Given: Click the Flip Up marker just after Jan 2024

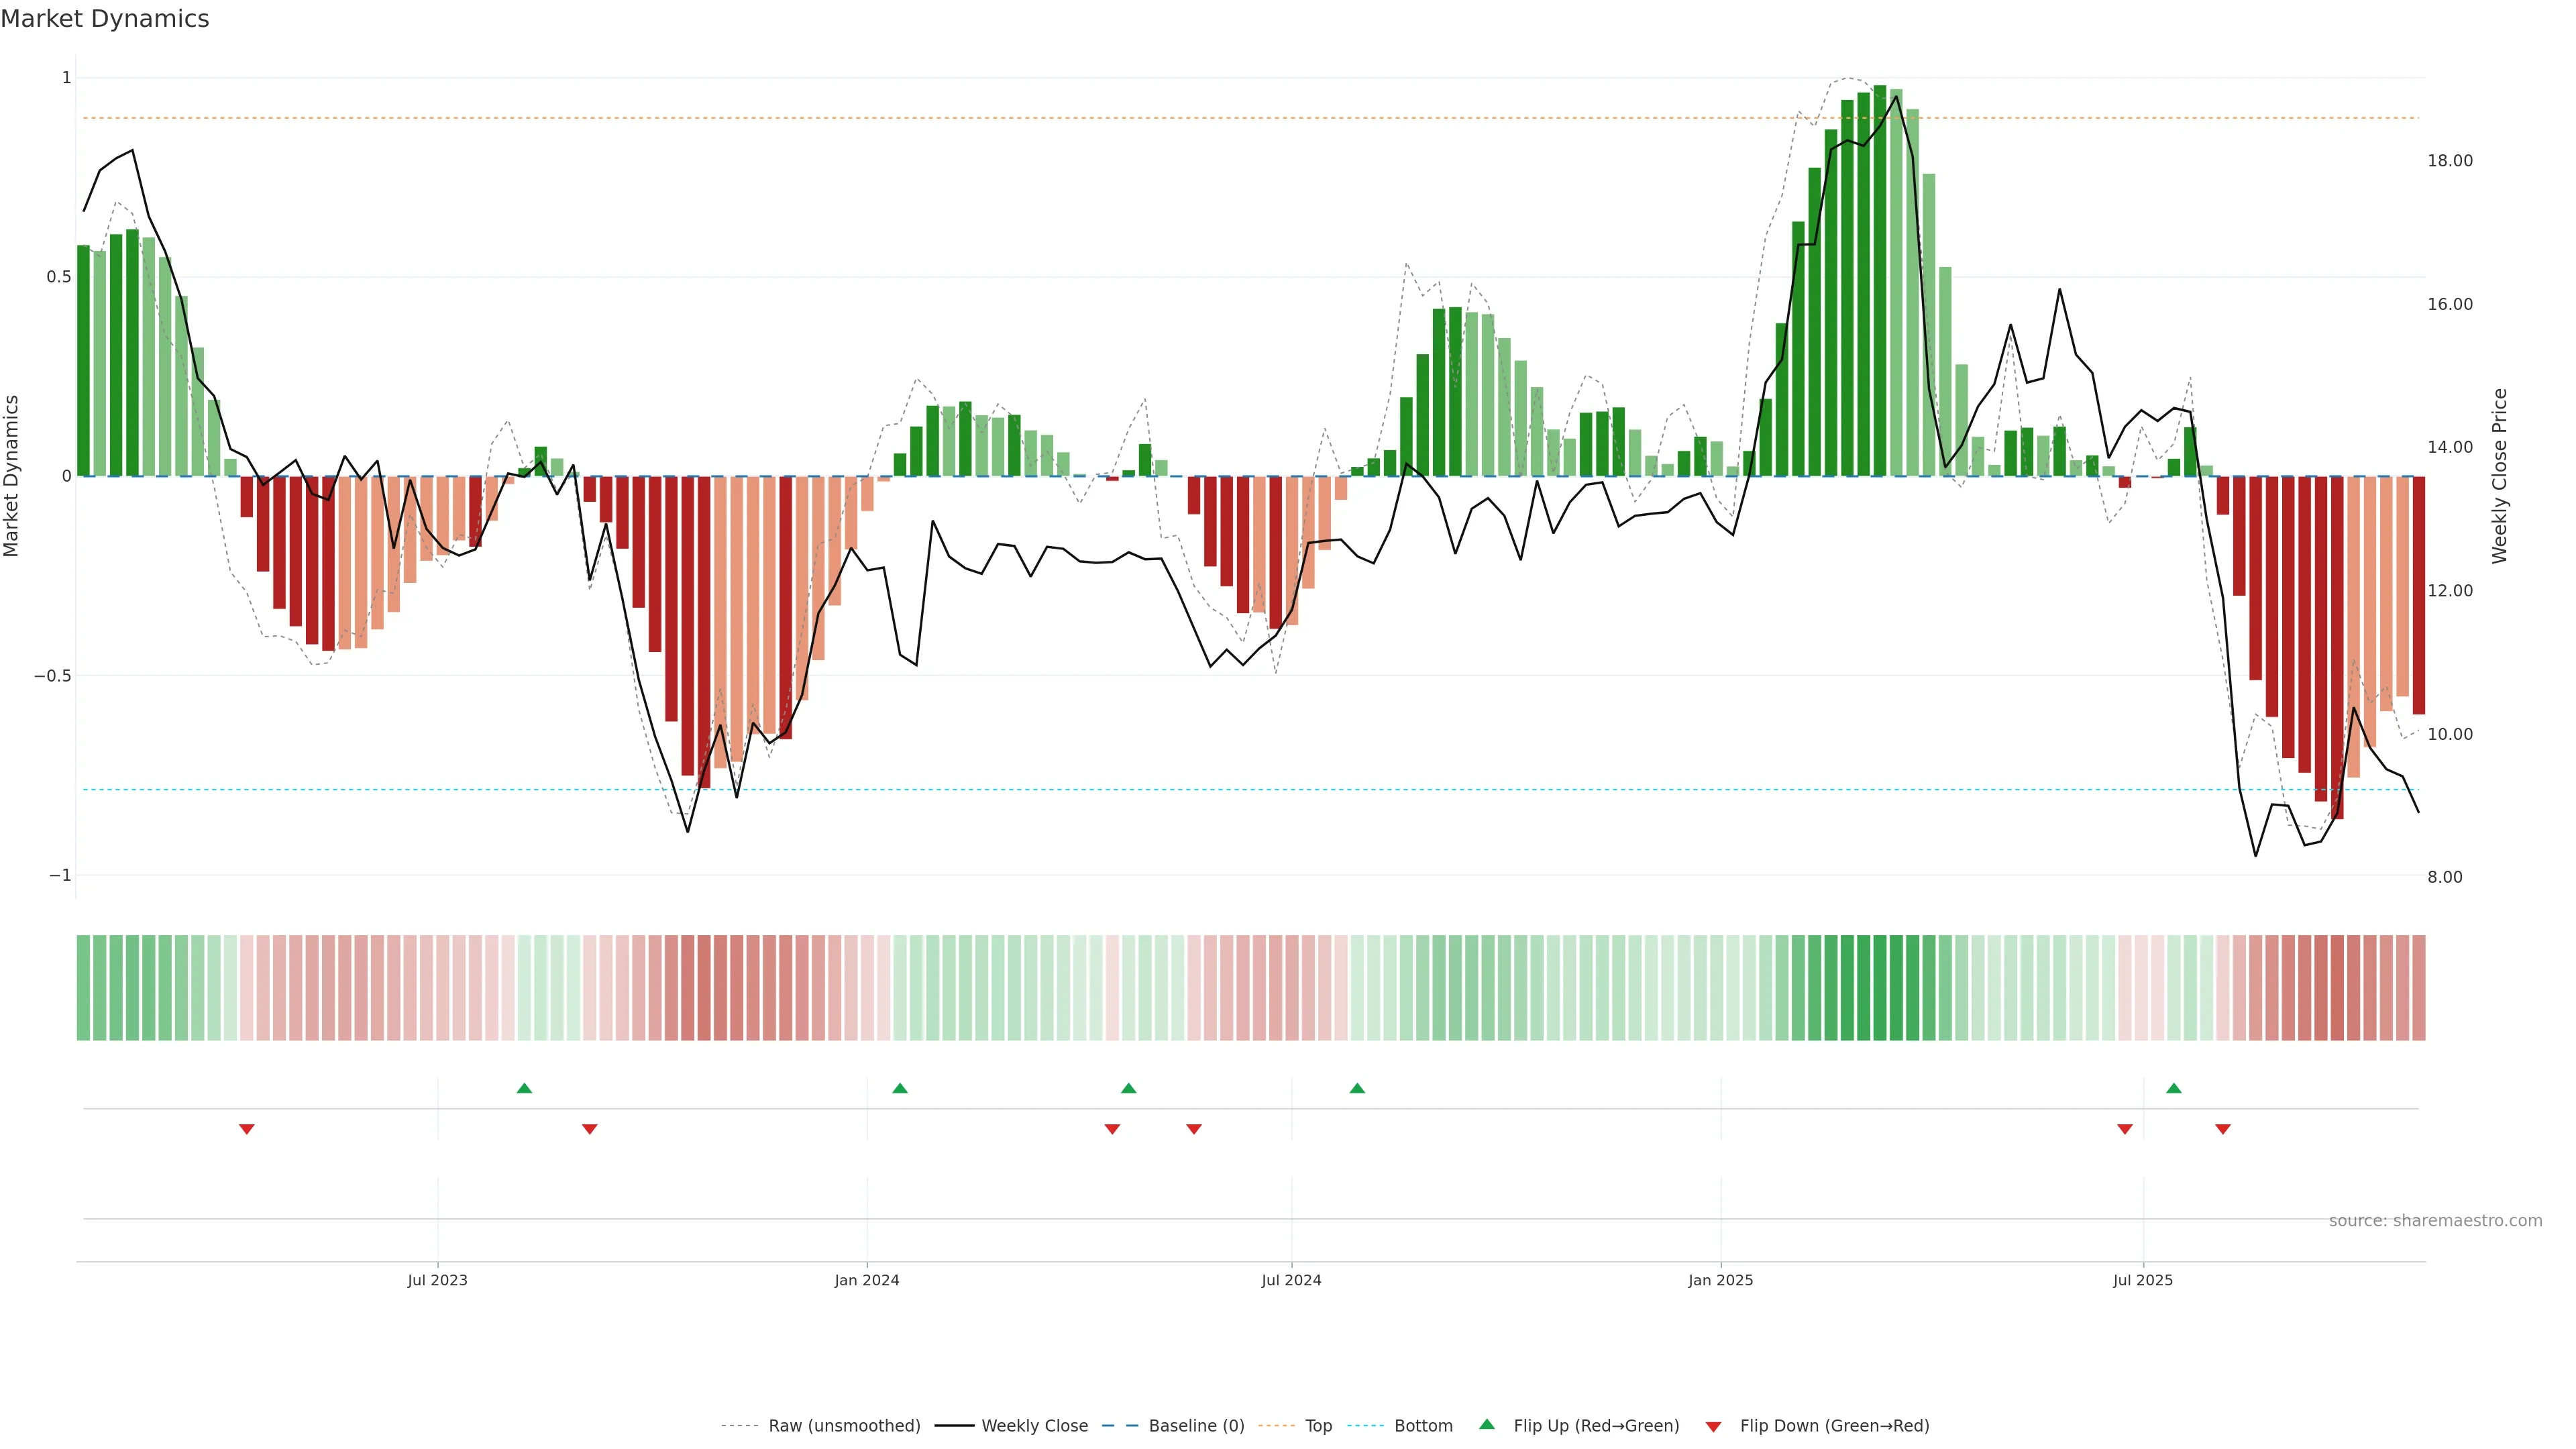Looking at the screenshot, I should pyautogui.click(x=900, y=1088).
